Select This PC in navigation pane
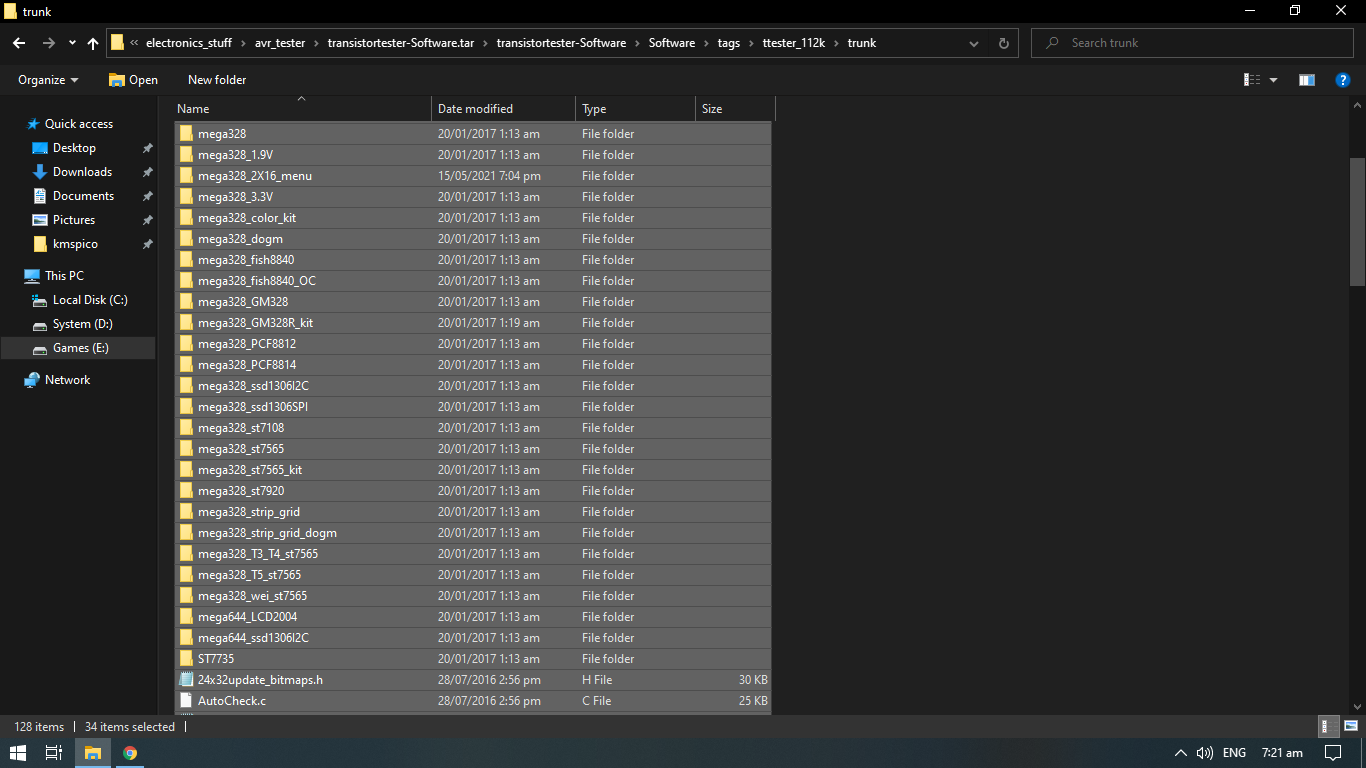The image size is (1366, 768). pos(64,276)
